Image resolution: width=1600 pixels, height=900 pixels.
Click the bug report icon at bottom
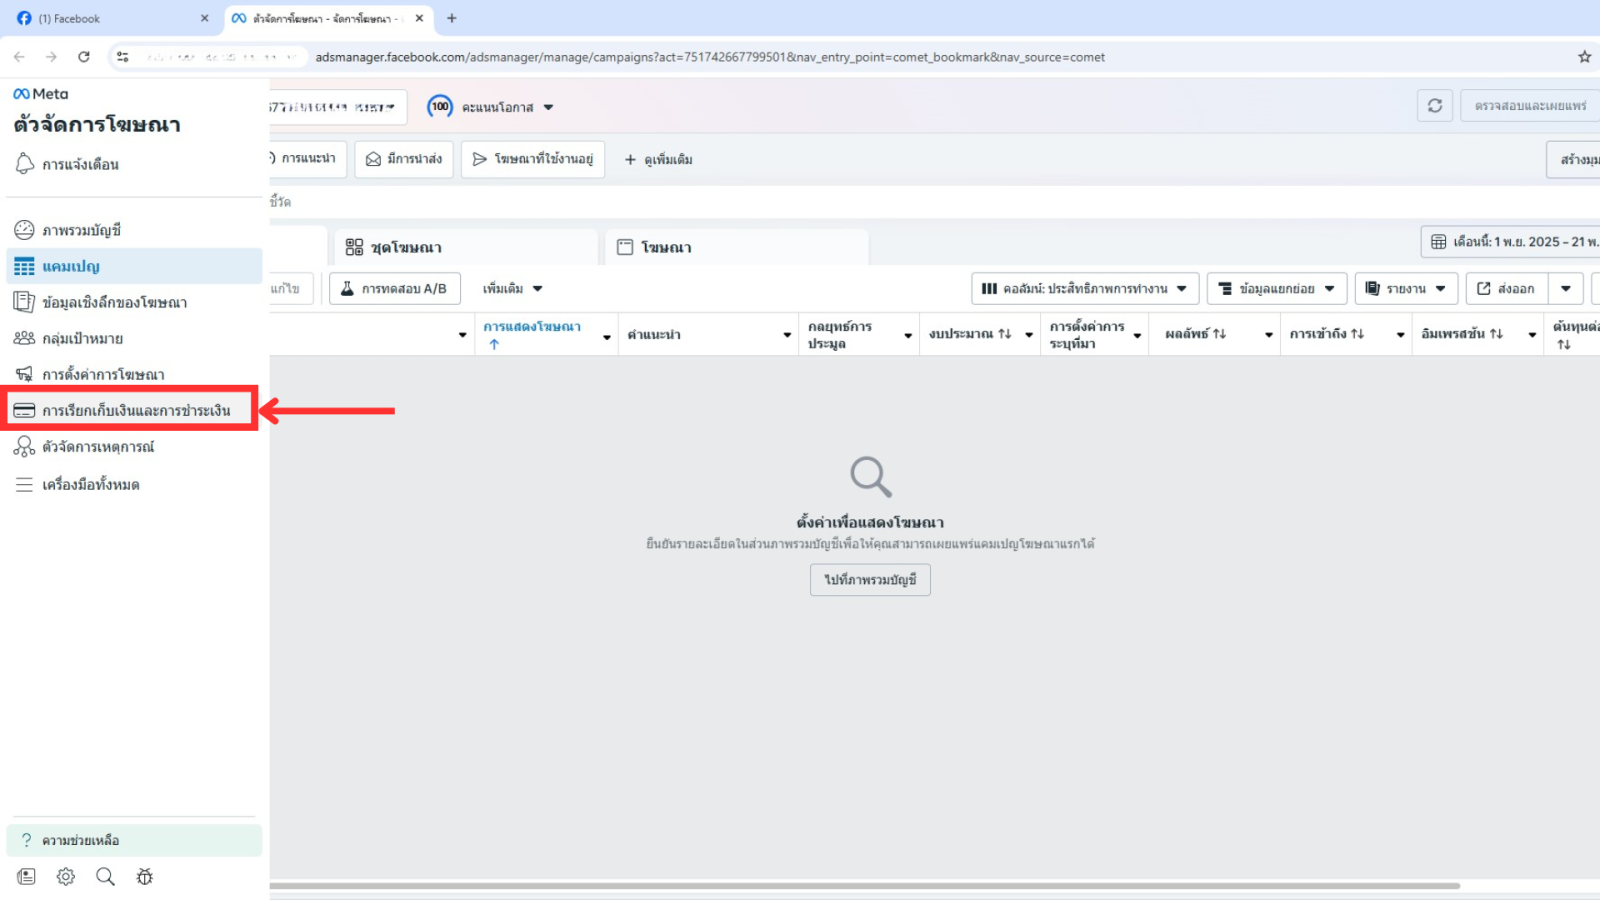[x=145, y=877]
